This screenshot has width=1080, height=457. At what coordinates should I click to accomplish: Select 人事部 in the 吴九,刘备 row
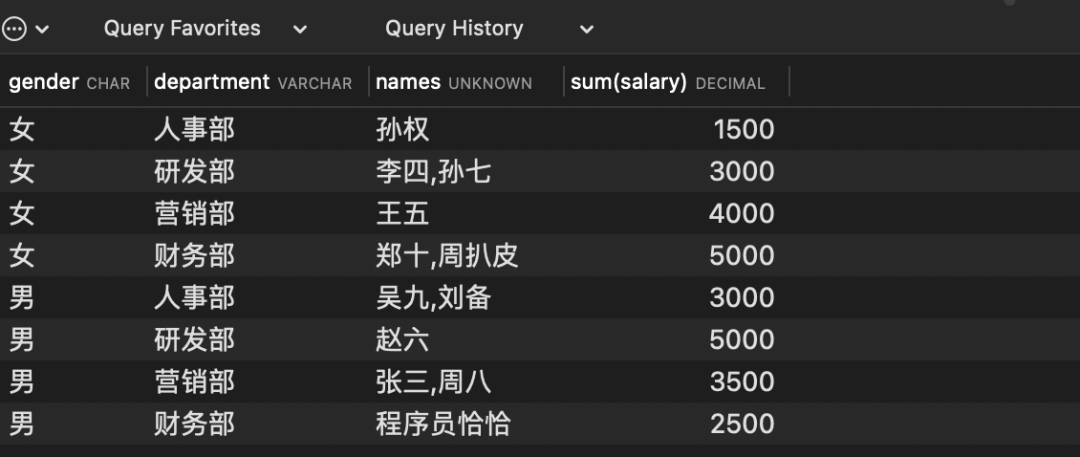pos(194,298)
